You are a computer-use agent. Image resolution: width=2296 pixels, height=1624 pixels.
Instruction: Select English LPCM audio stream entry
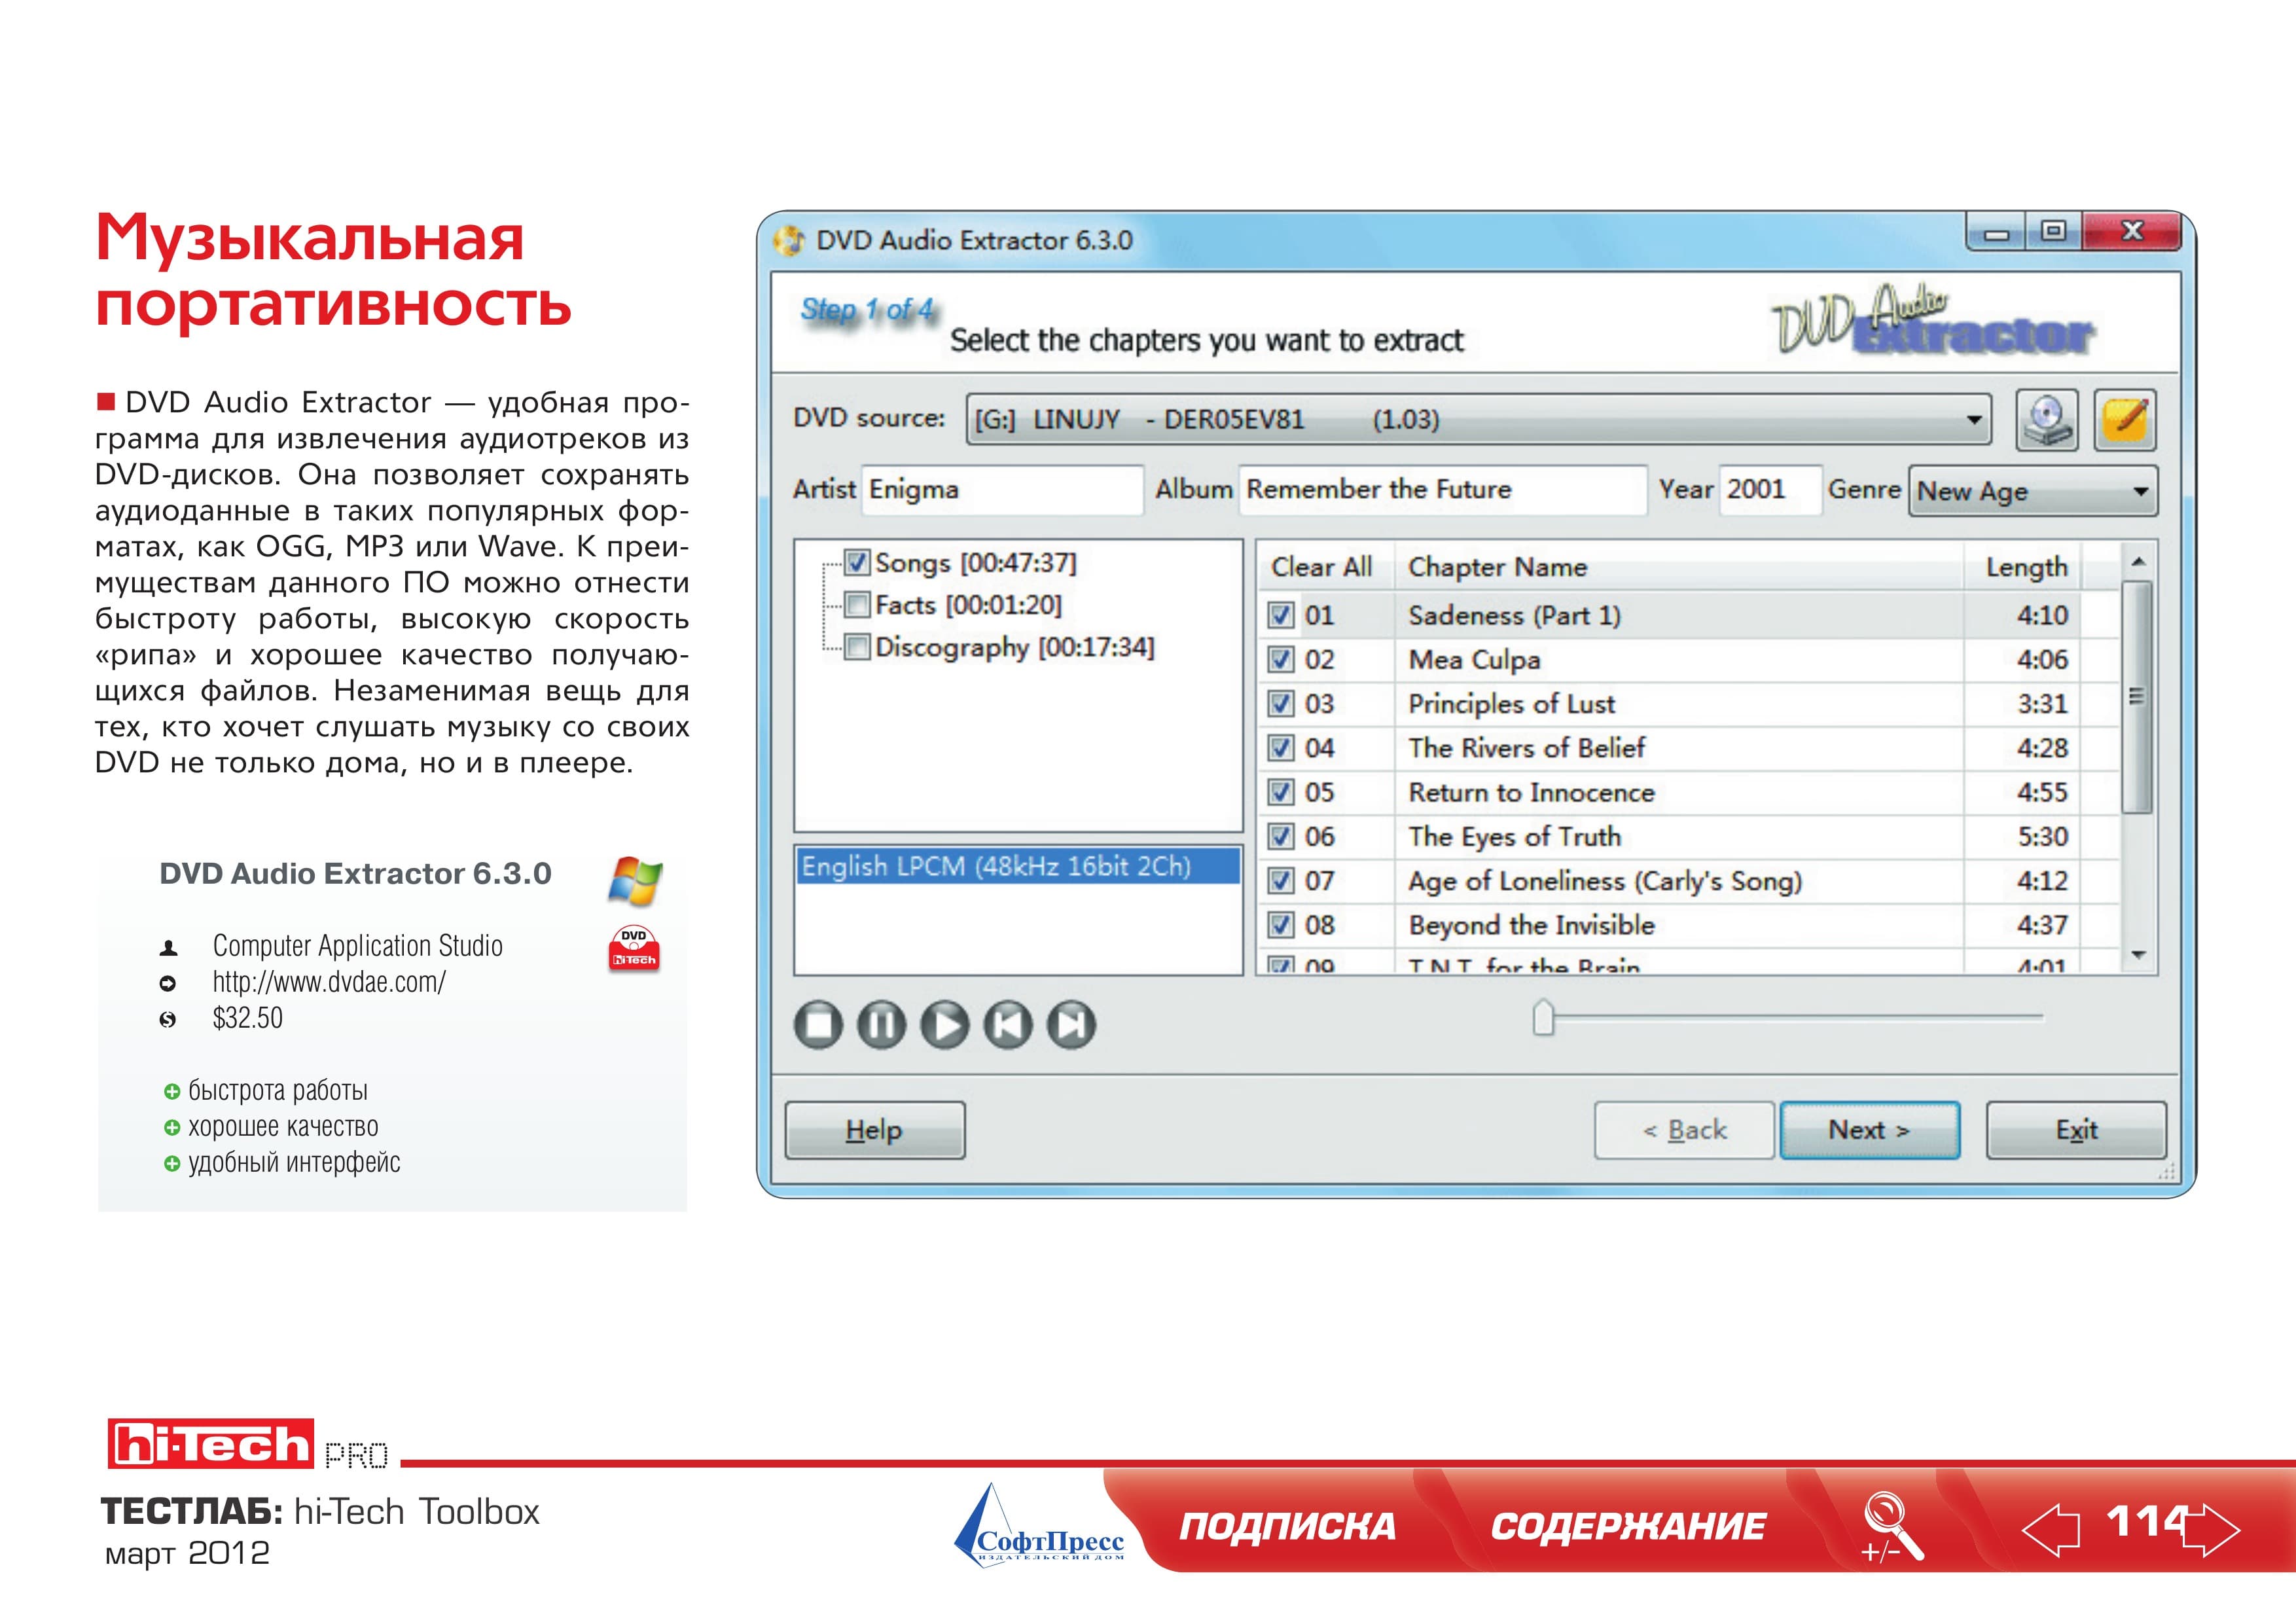1018,866
